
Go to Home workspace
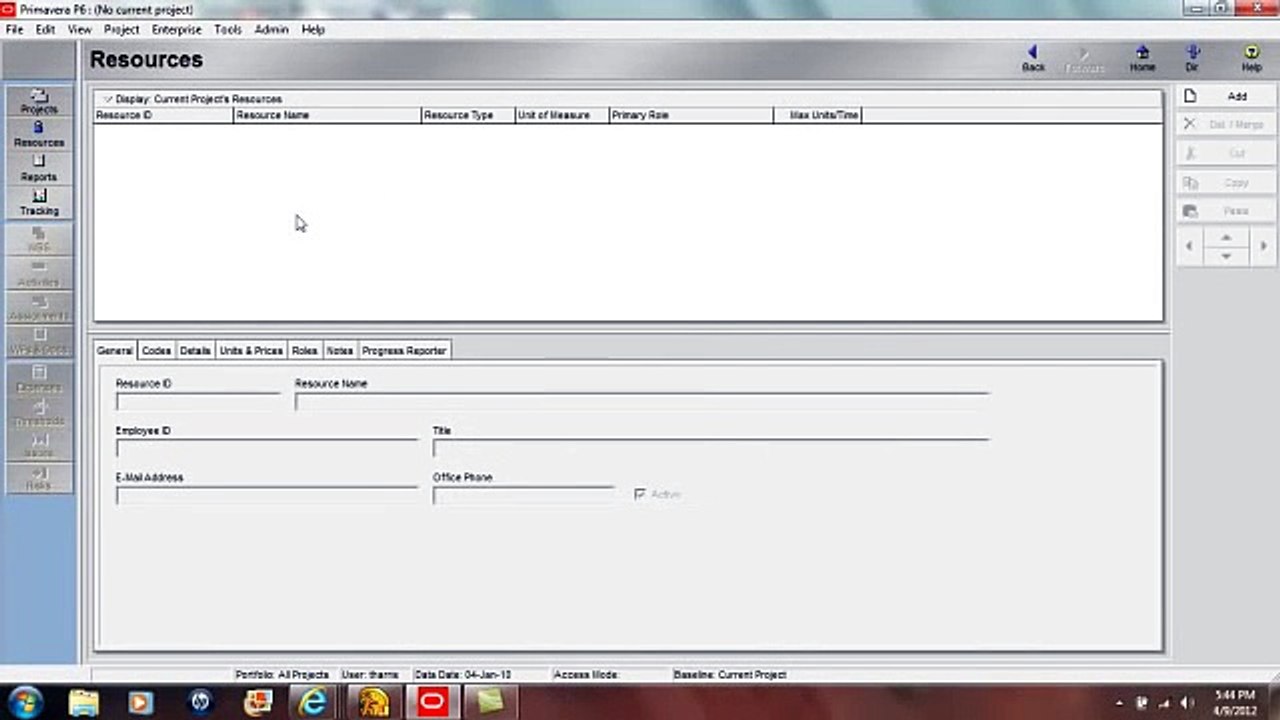pos(1142,58)
